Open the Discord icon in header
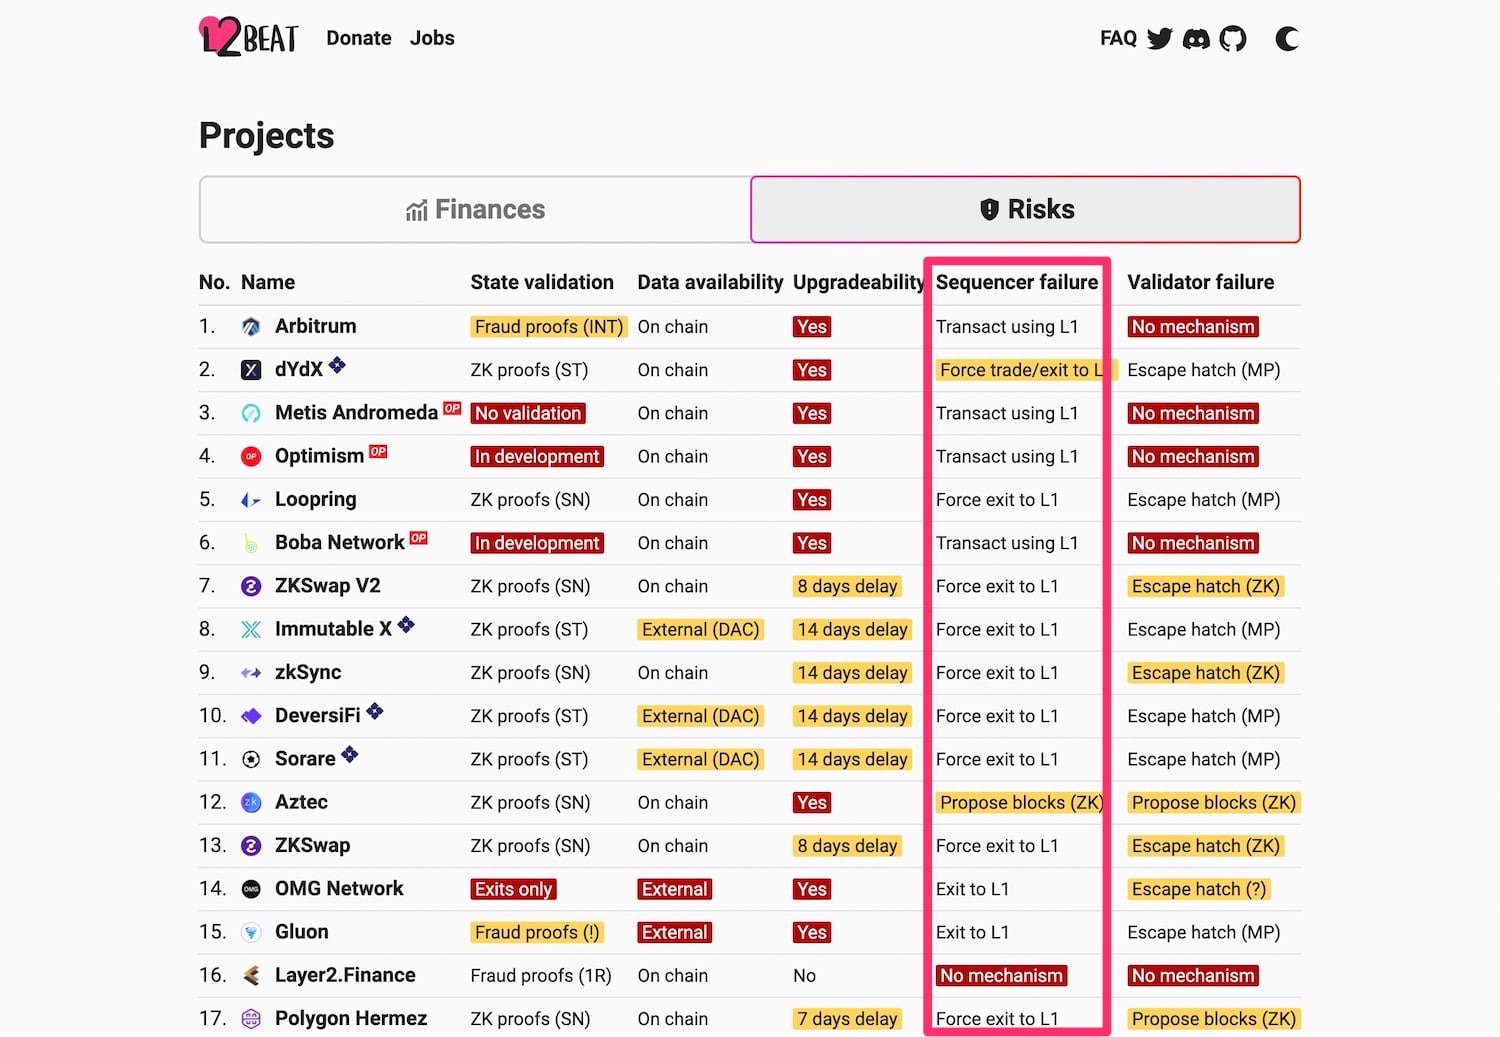This screenshot has height=1037, width=1500. [1196, 39]
